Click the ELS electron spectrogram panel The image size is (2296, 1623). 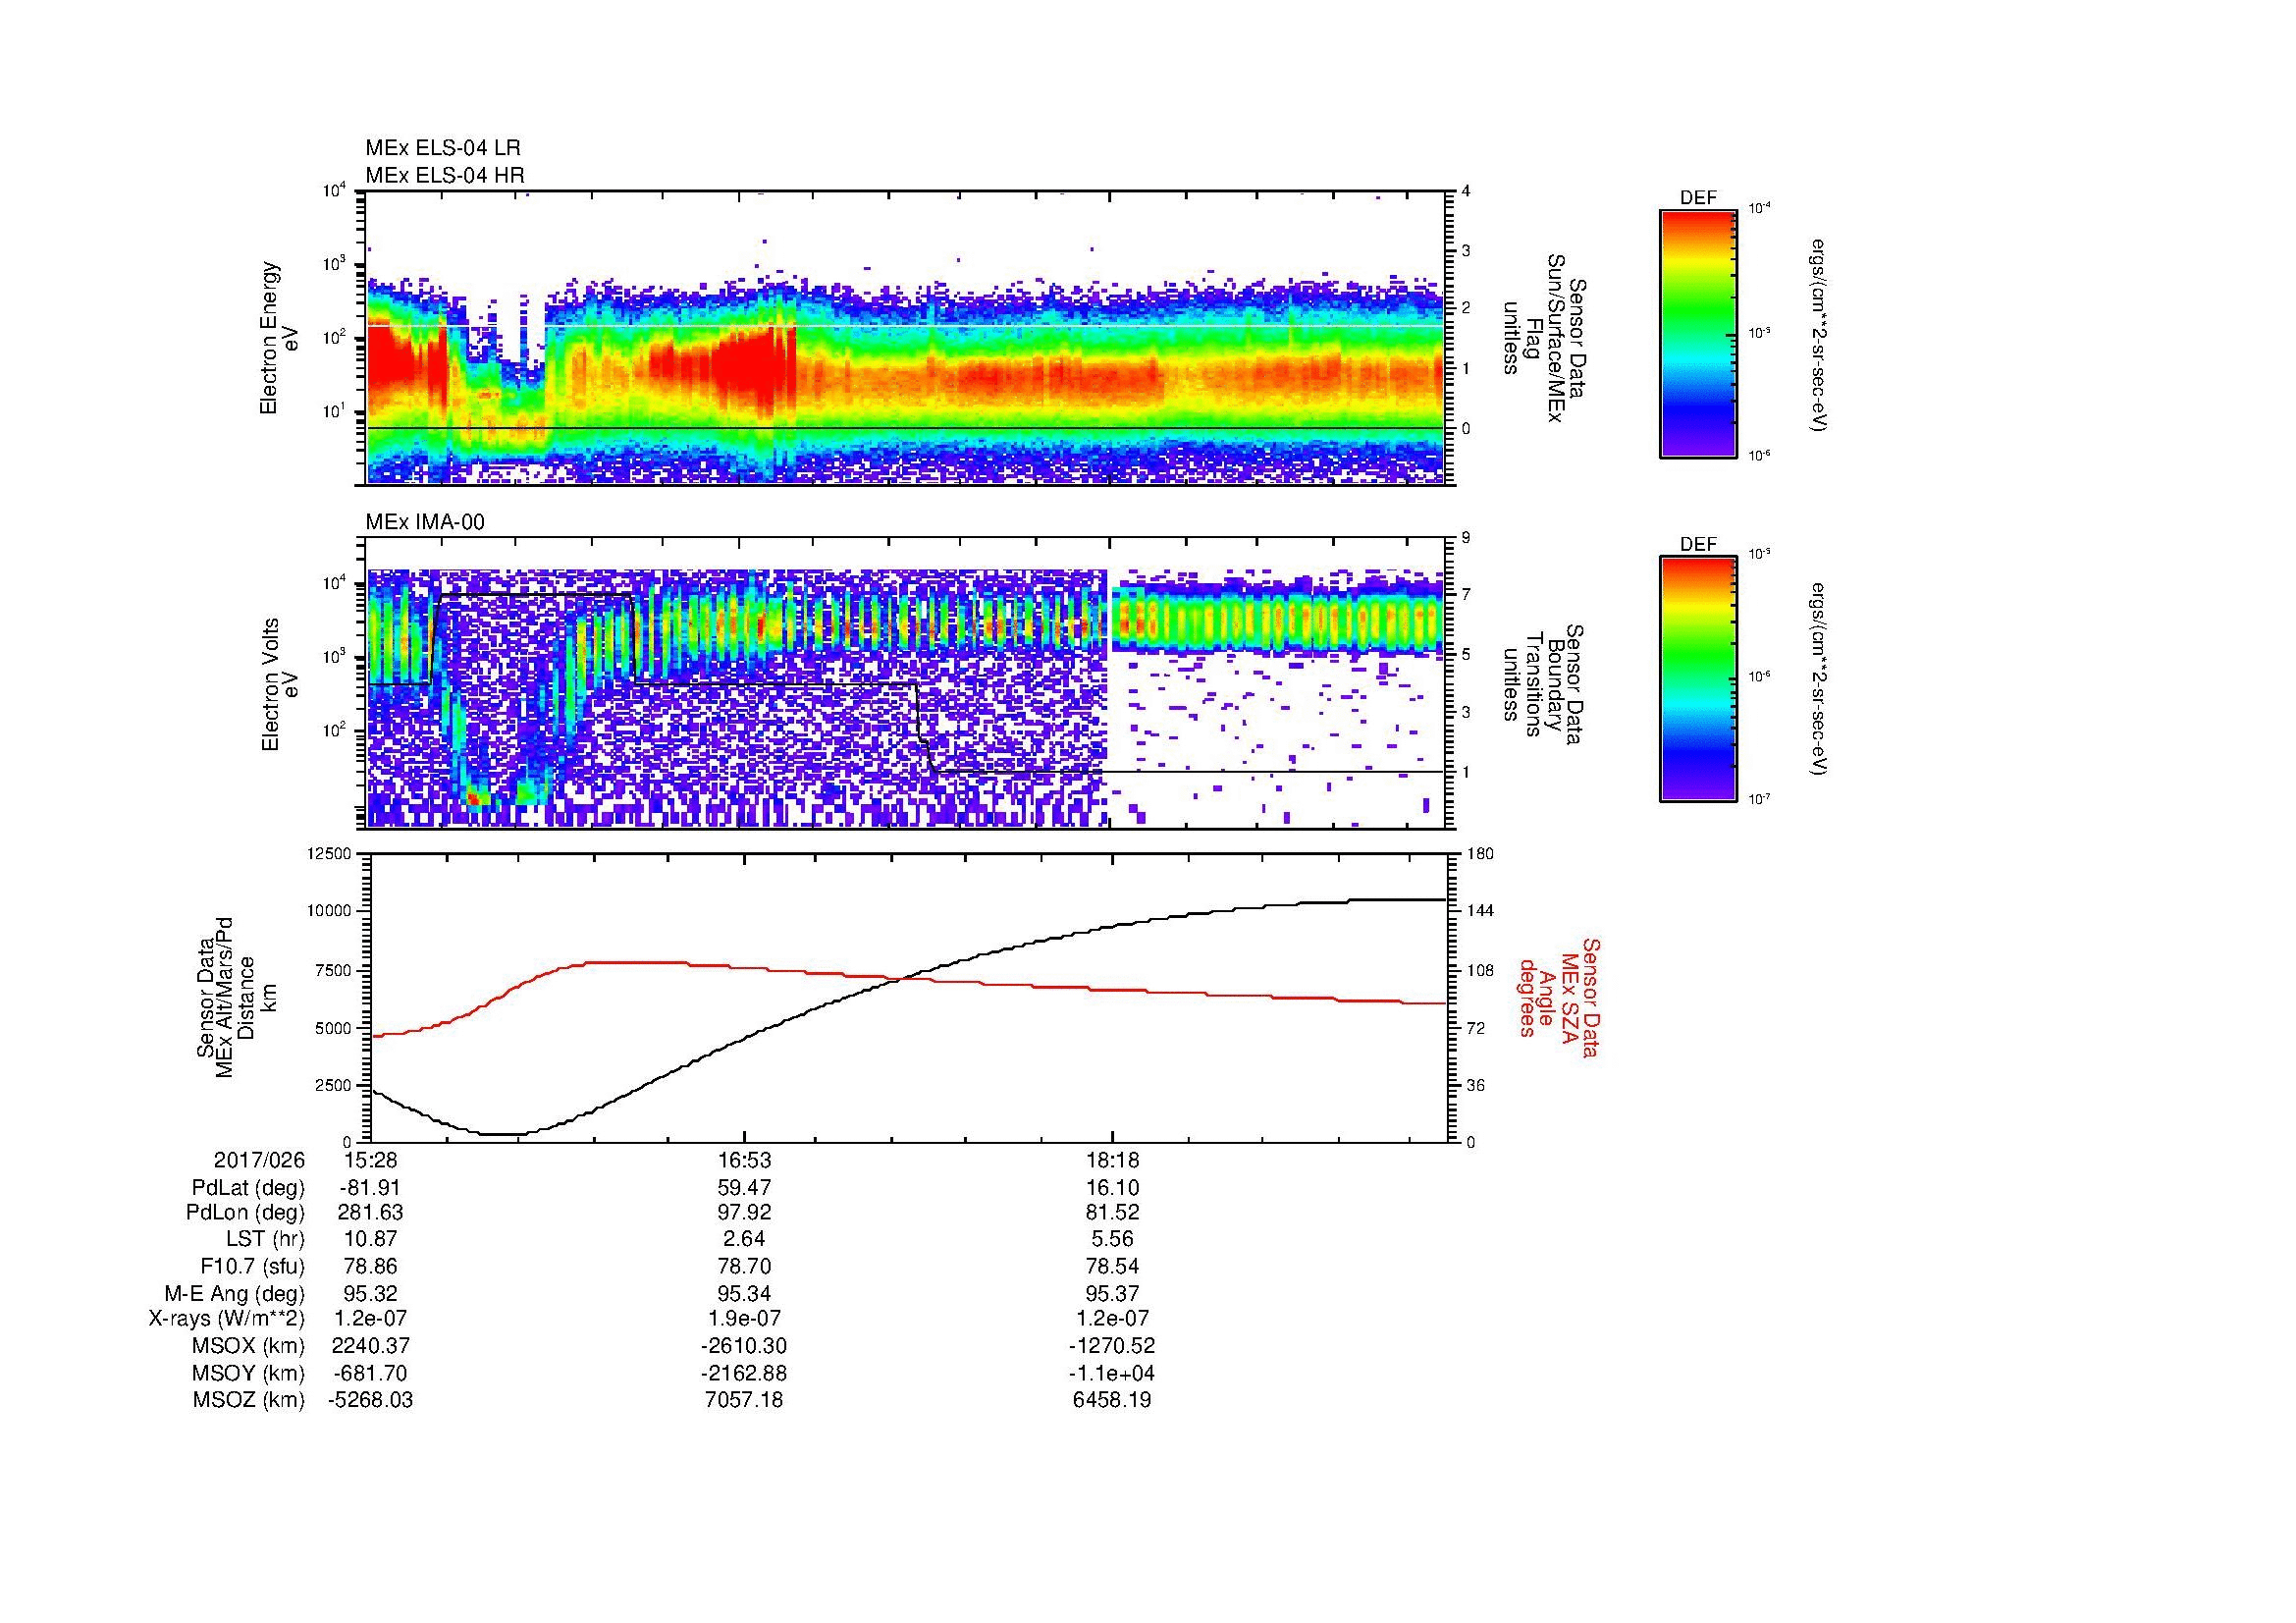click(x=907, y=338)
